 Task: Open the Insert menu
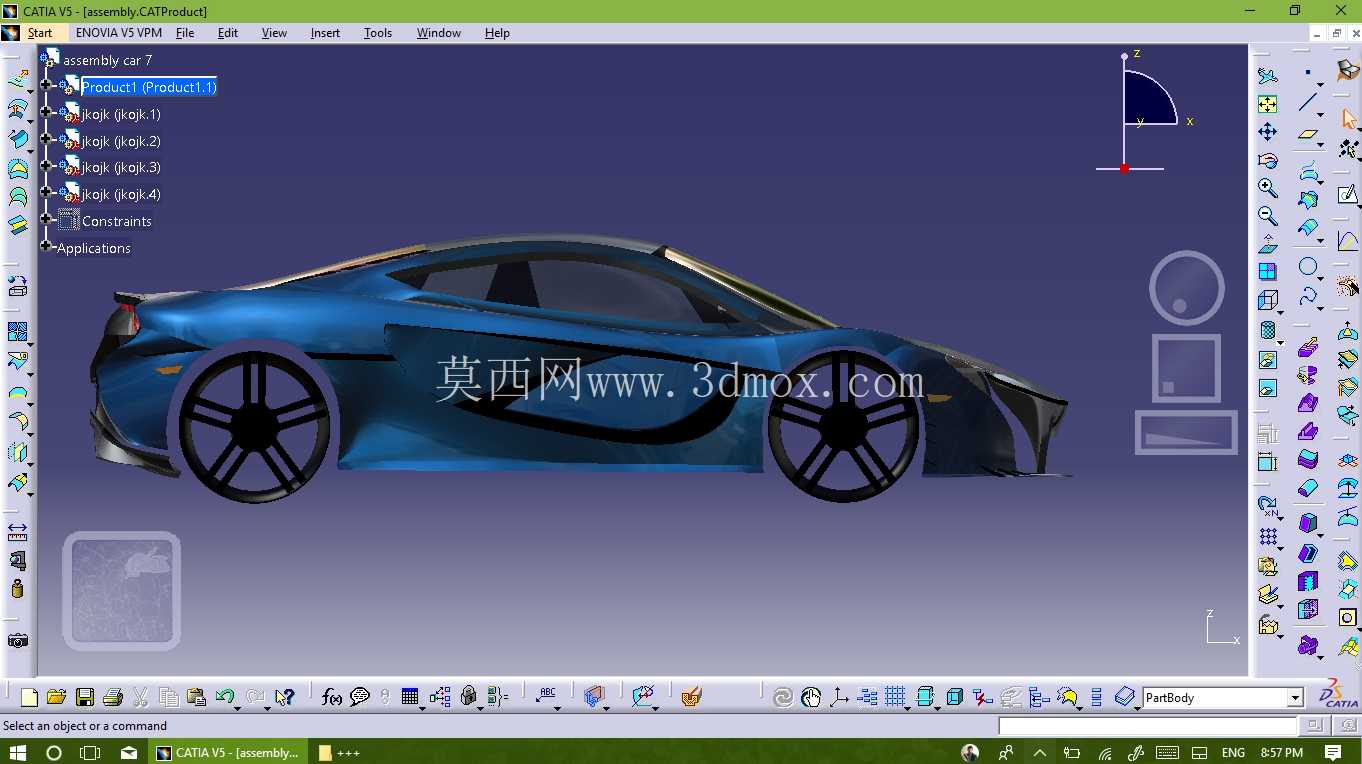tap(325, 33)
